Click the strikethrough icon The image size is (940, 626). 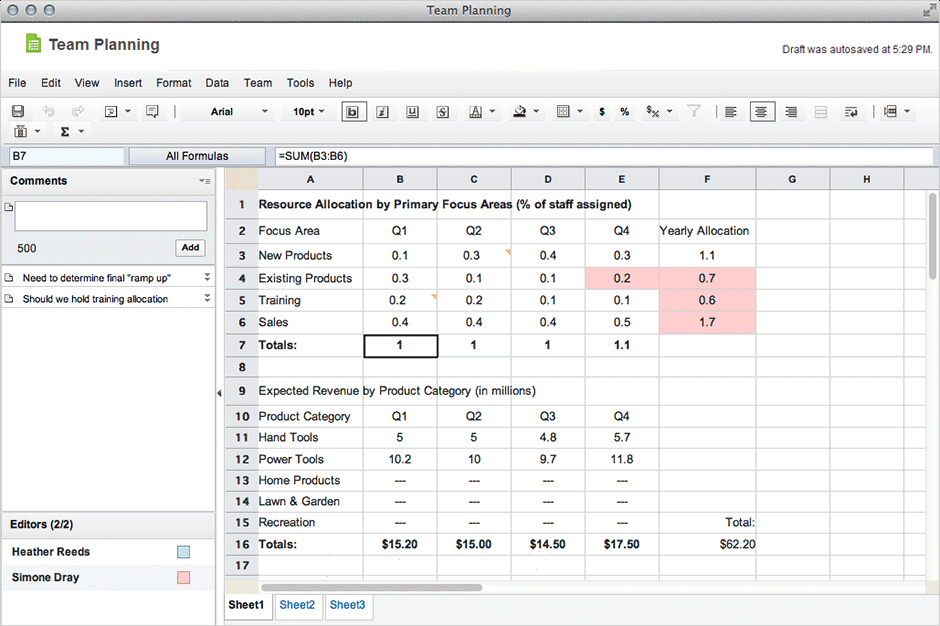coord(441,112)
